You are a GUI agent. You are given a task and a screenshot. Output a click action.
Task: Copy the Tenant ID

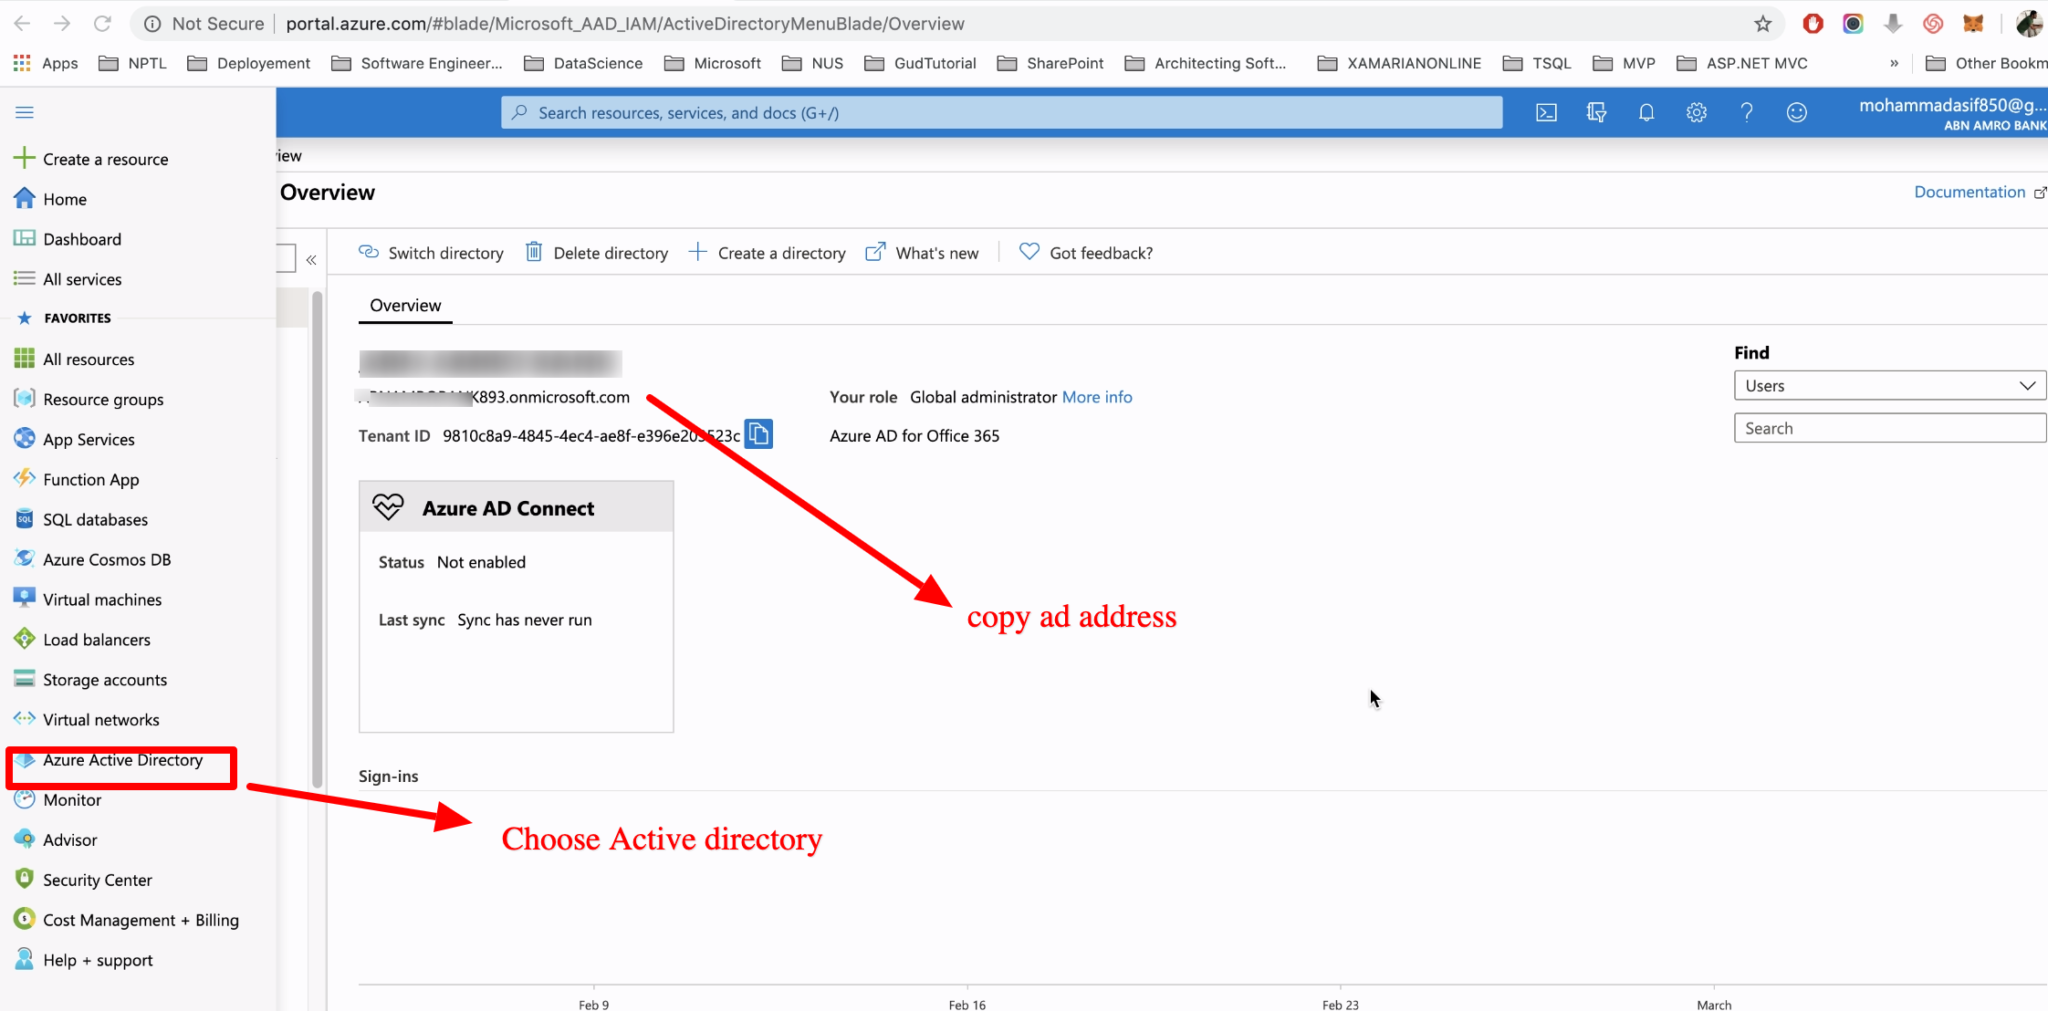click(759, 434)
